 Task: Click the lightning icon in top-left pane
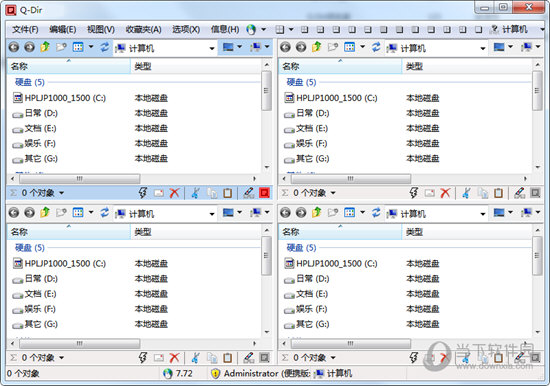142,192
